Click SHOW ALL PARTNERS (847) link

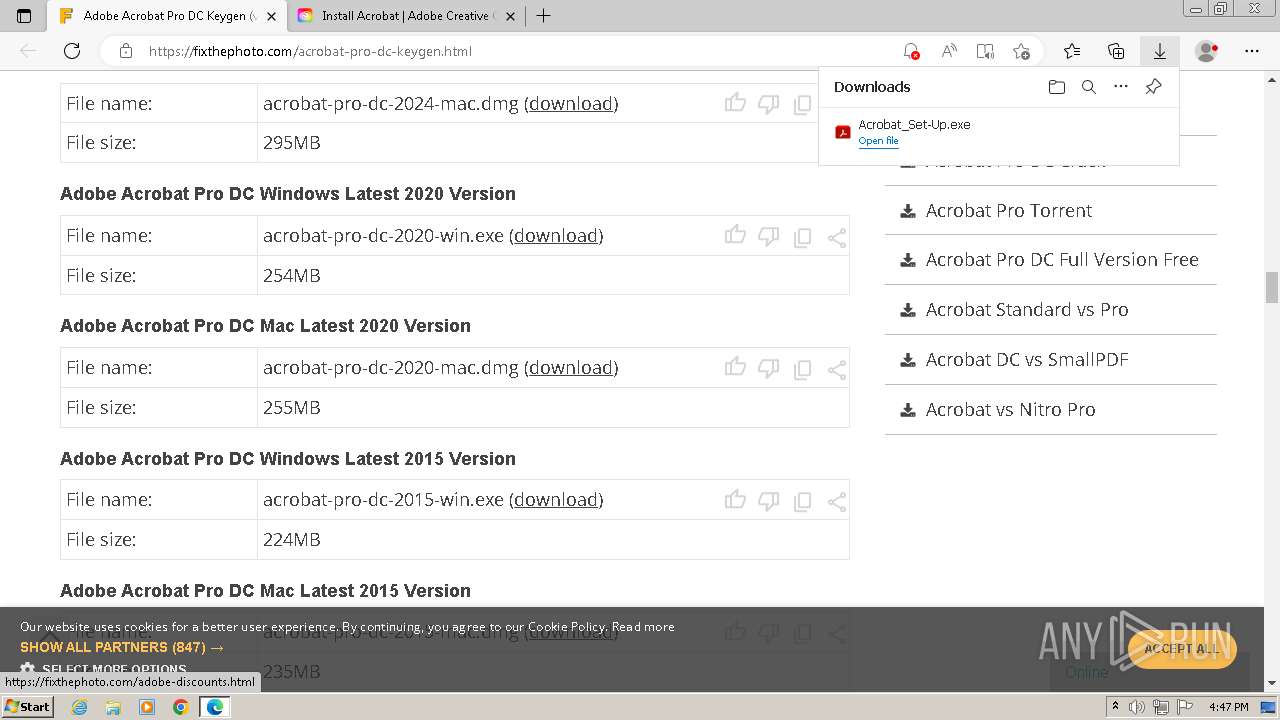coord(122,647)
